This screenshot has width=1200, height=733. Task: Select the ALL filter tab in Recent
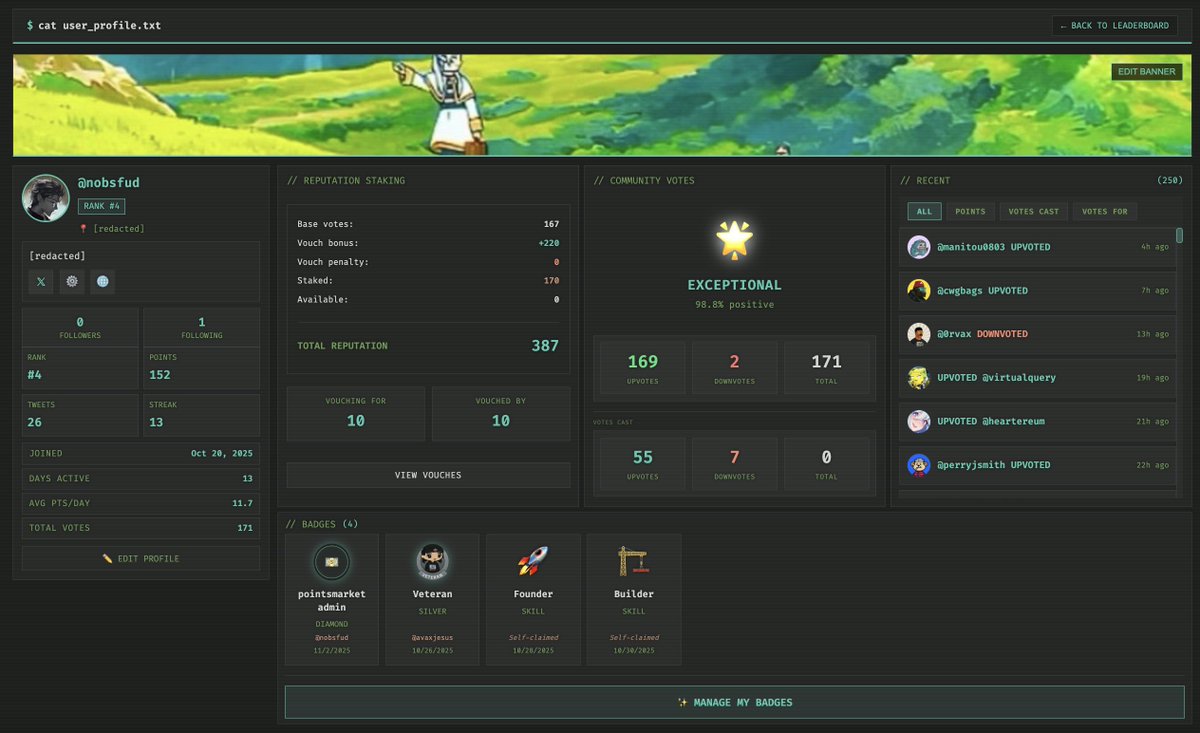924,211
